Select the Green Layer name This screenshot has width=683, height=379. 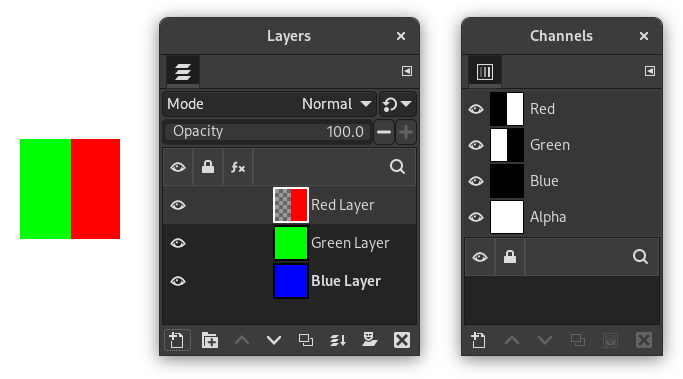350,243
